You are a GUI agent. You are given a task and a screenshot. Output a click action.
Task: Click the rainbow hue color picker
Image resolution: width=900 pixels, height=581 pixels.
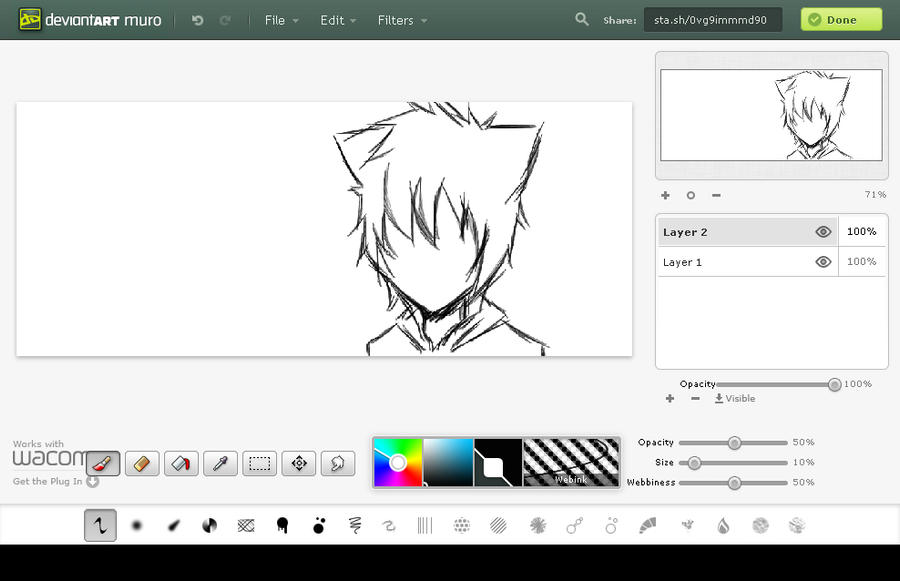(x=398, y=462)
